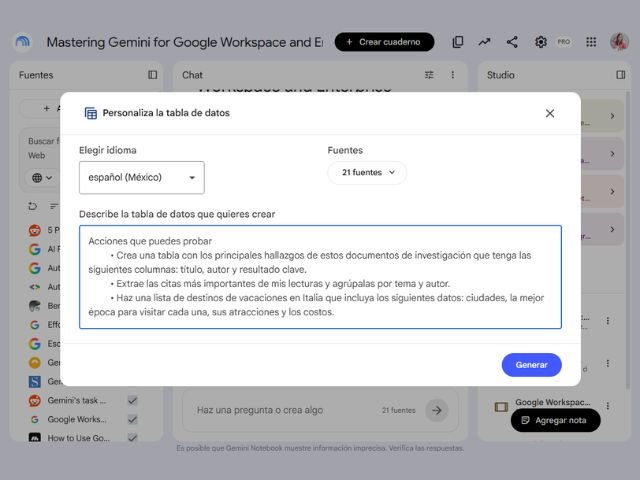
Task: Click the user profile avatar
Action: pos(619,42)
